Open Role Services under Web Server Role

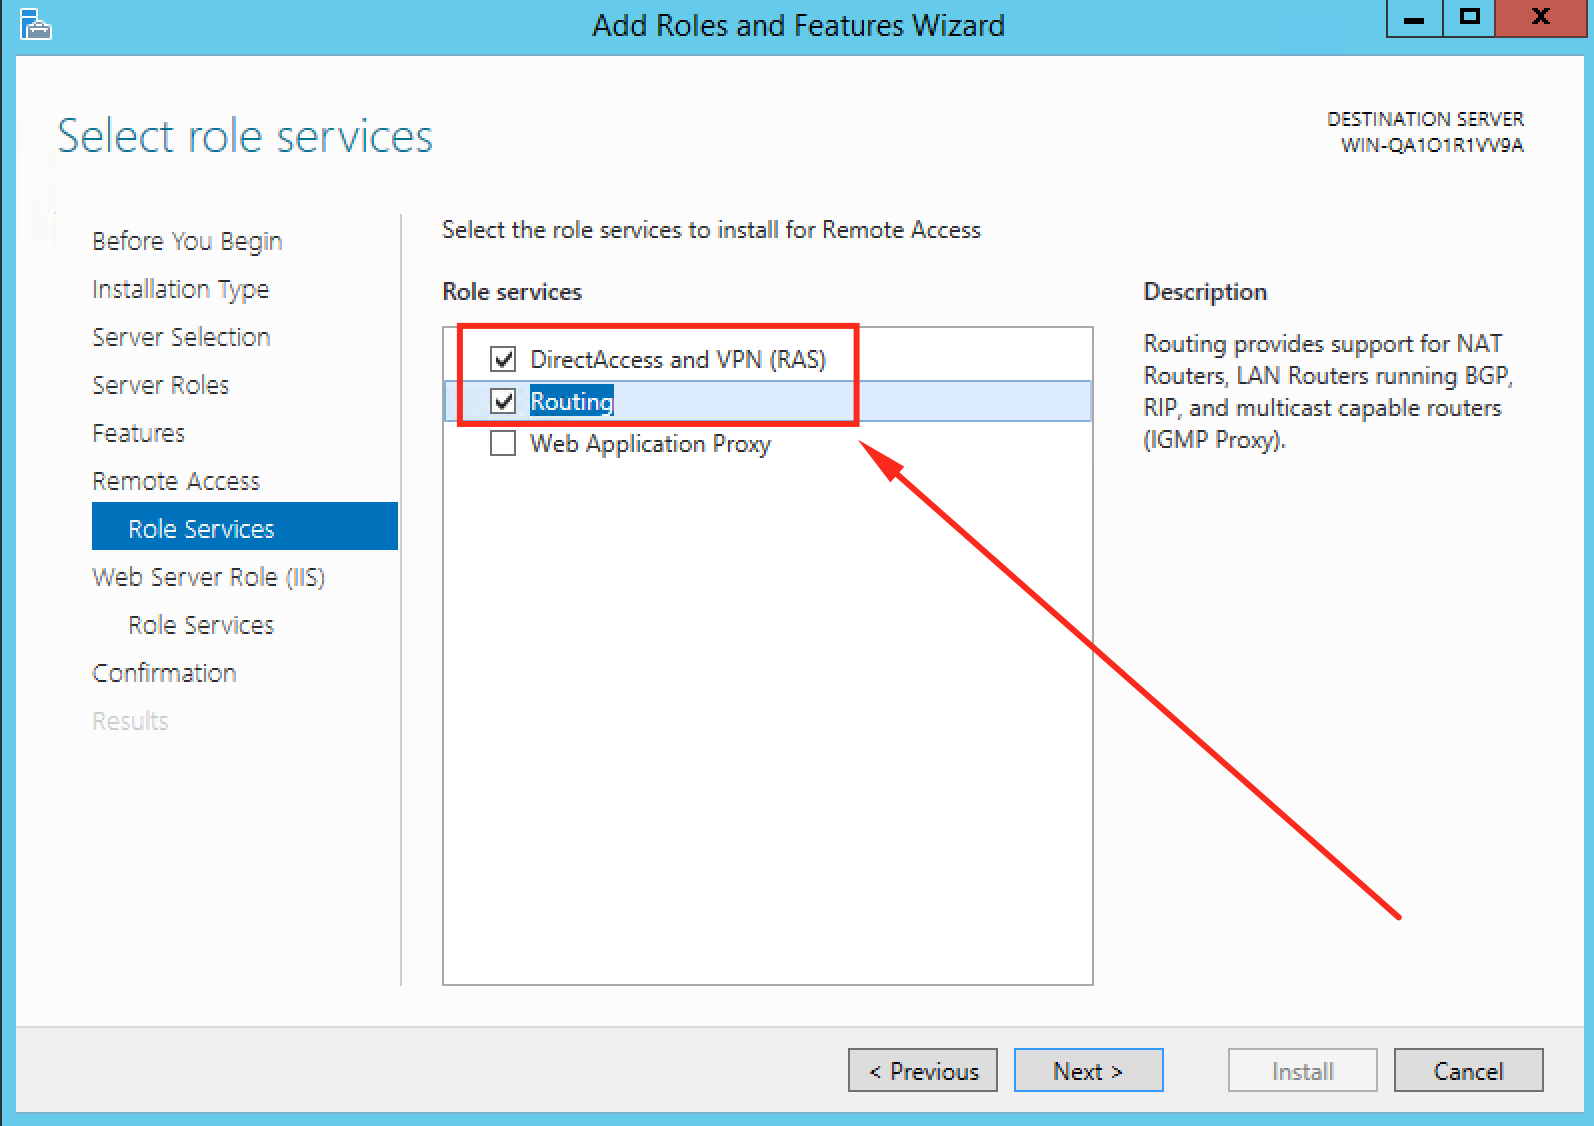tap(201, 625)
